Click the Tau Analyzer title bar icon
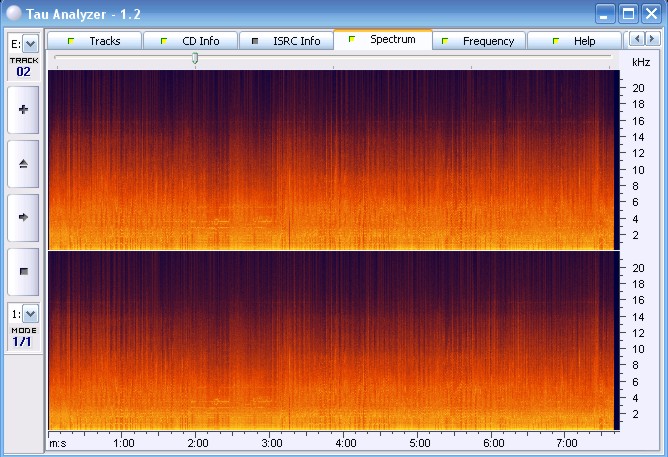The height and width of the screenshot is (457, 668). pos(13,13)
